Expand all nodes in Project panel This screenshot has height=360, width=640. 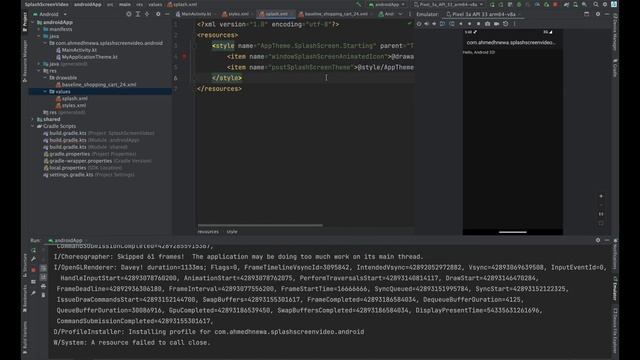click(x=138, y=14)
